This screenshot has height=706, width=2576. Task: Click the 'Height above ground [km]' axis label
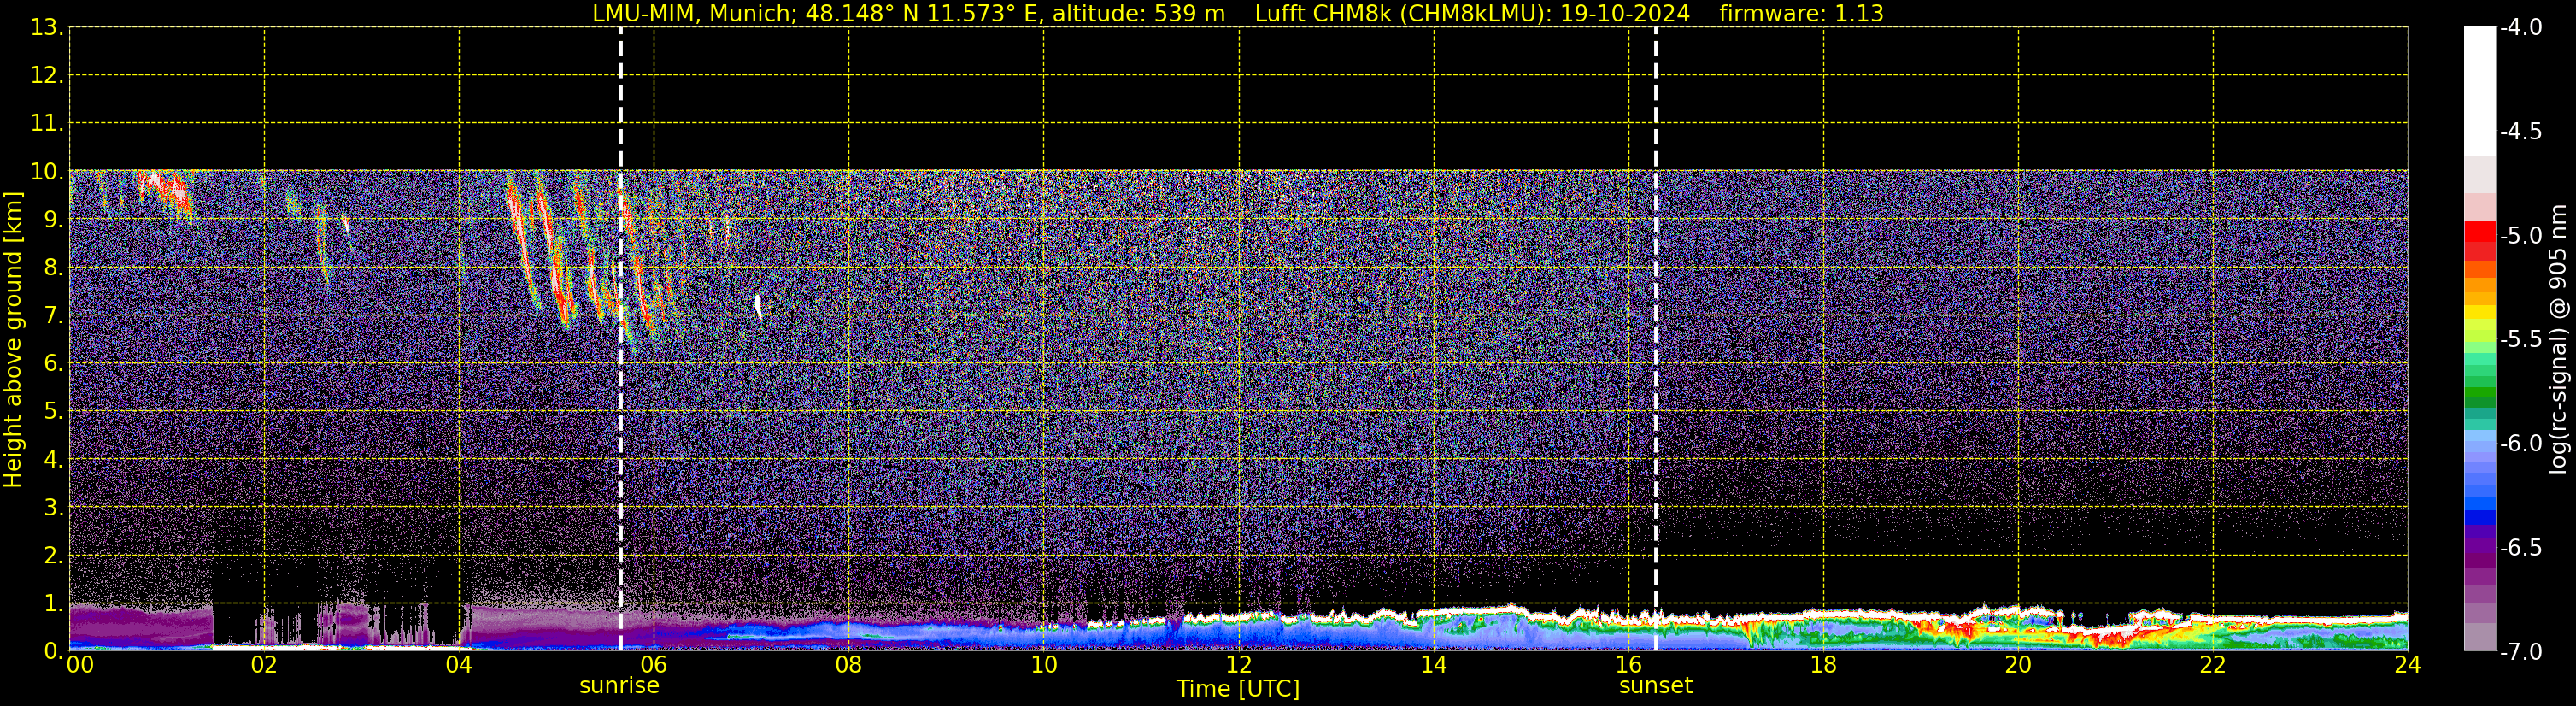click(x=13, y=340)
